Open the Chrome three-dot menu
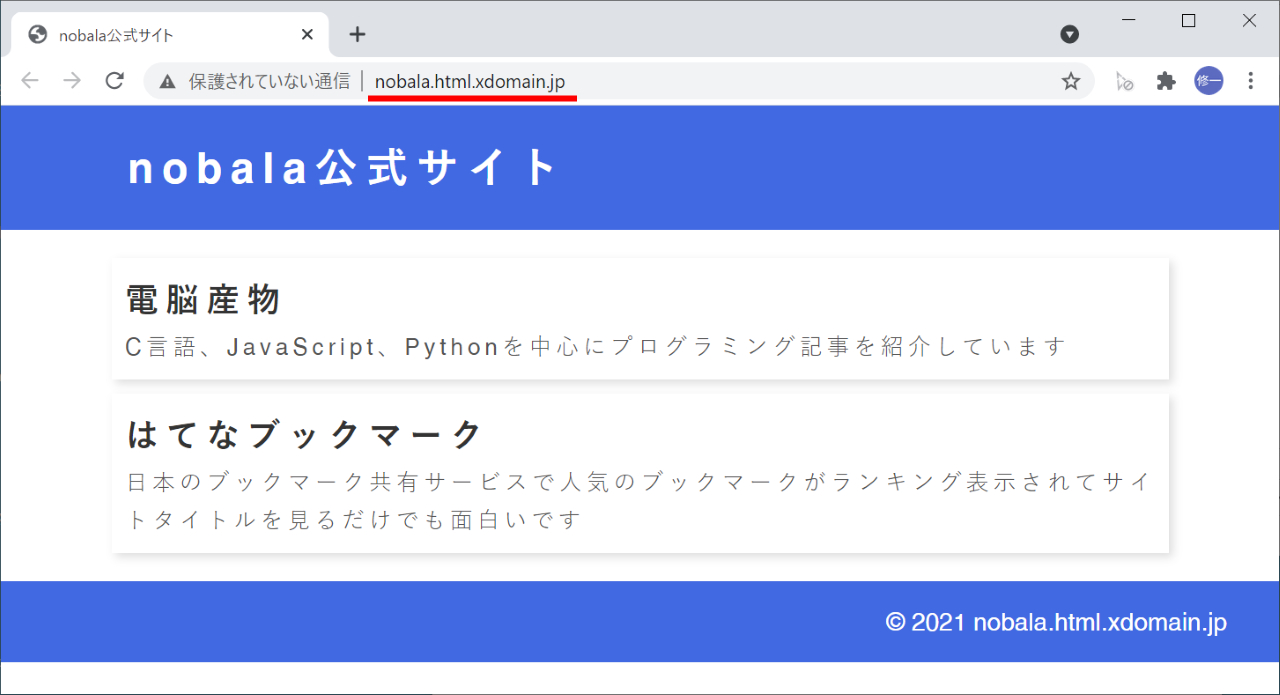The image size is (1280, 695). coord(1250,81)
